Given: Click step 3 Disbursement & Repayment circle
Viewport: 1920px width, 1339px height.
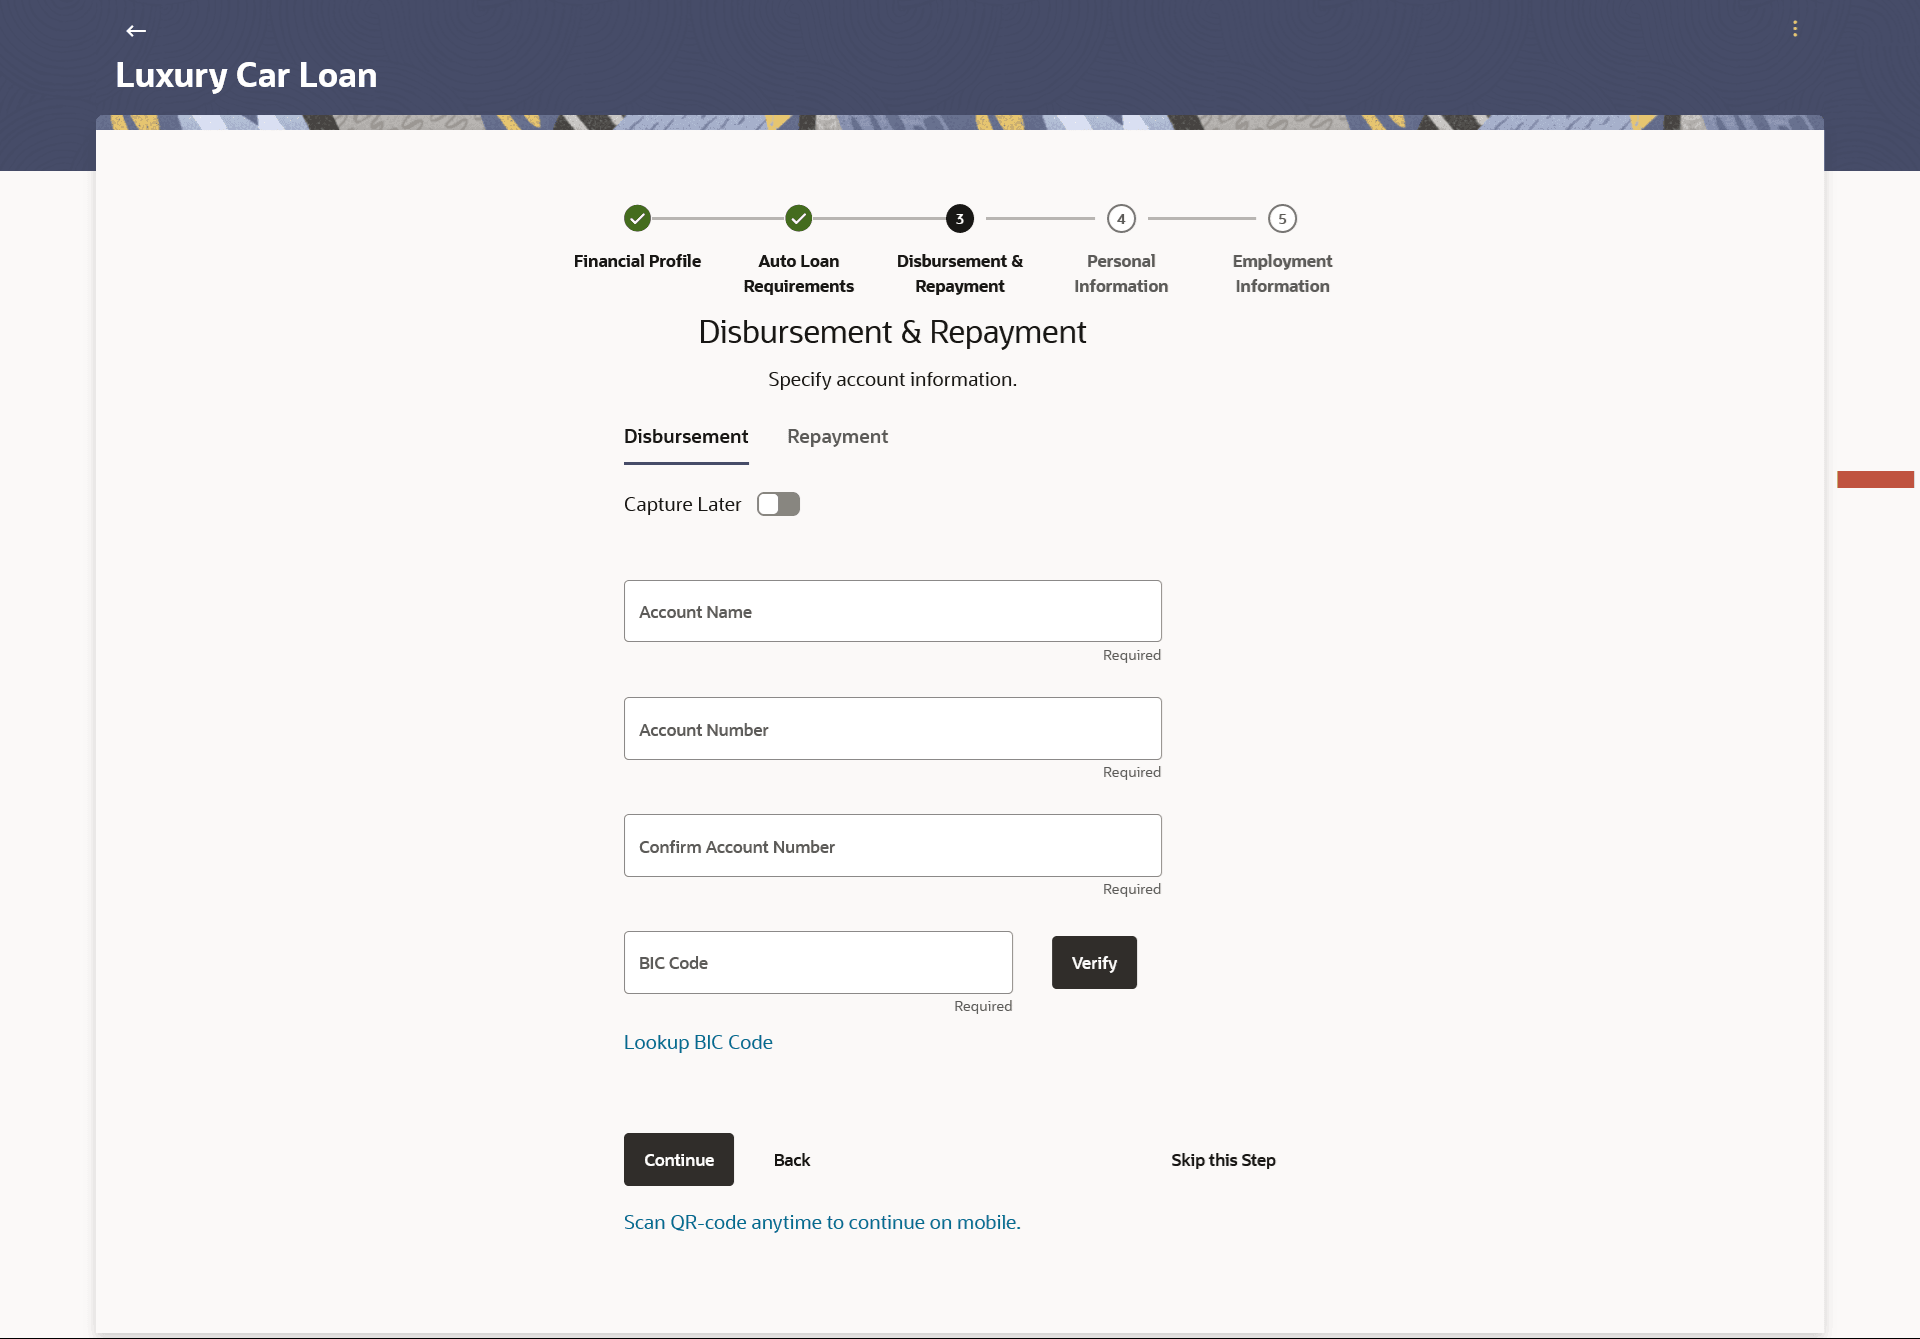Looking at the screenshot, I should click(959, 218).
